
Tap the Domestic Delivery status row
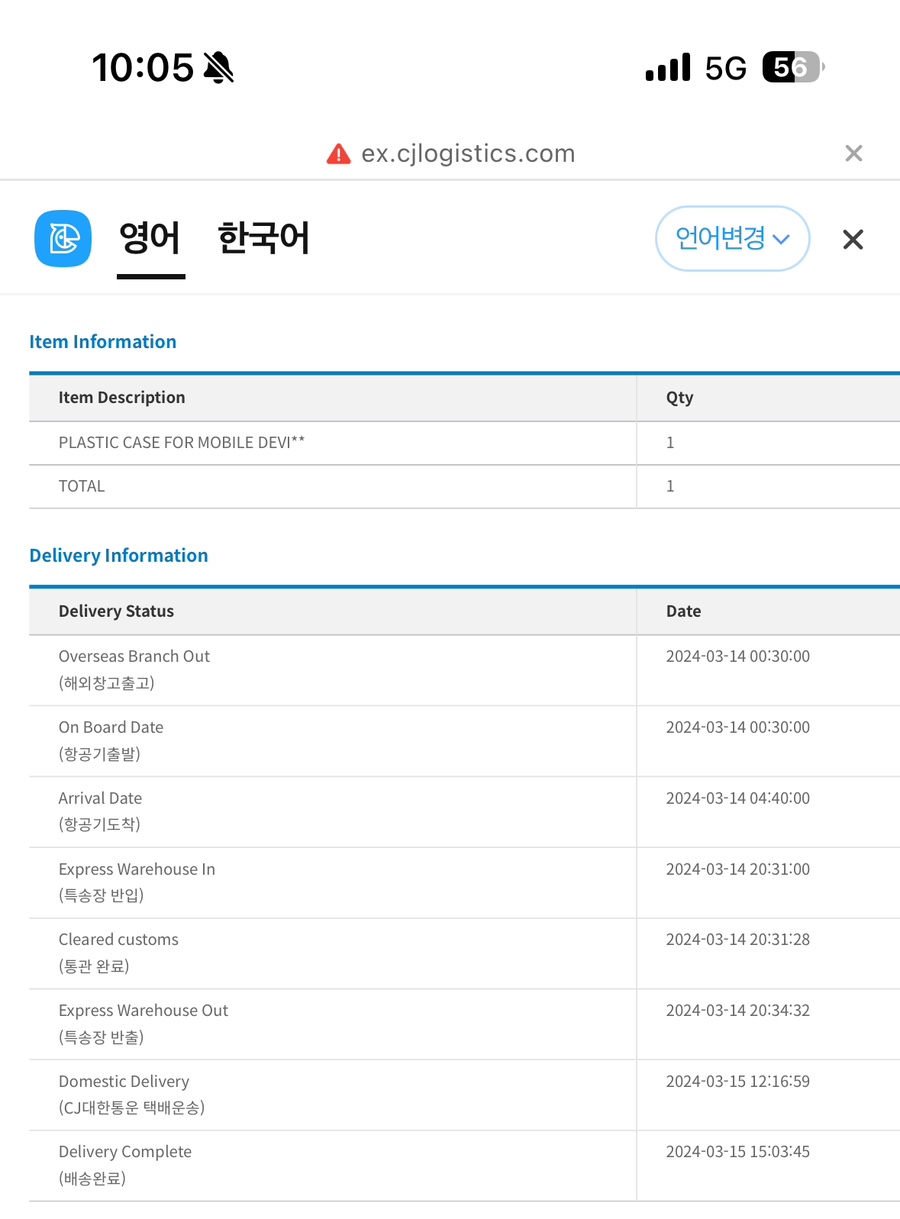pos(464,1095)
